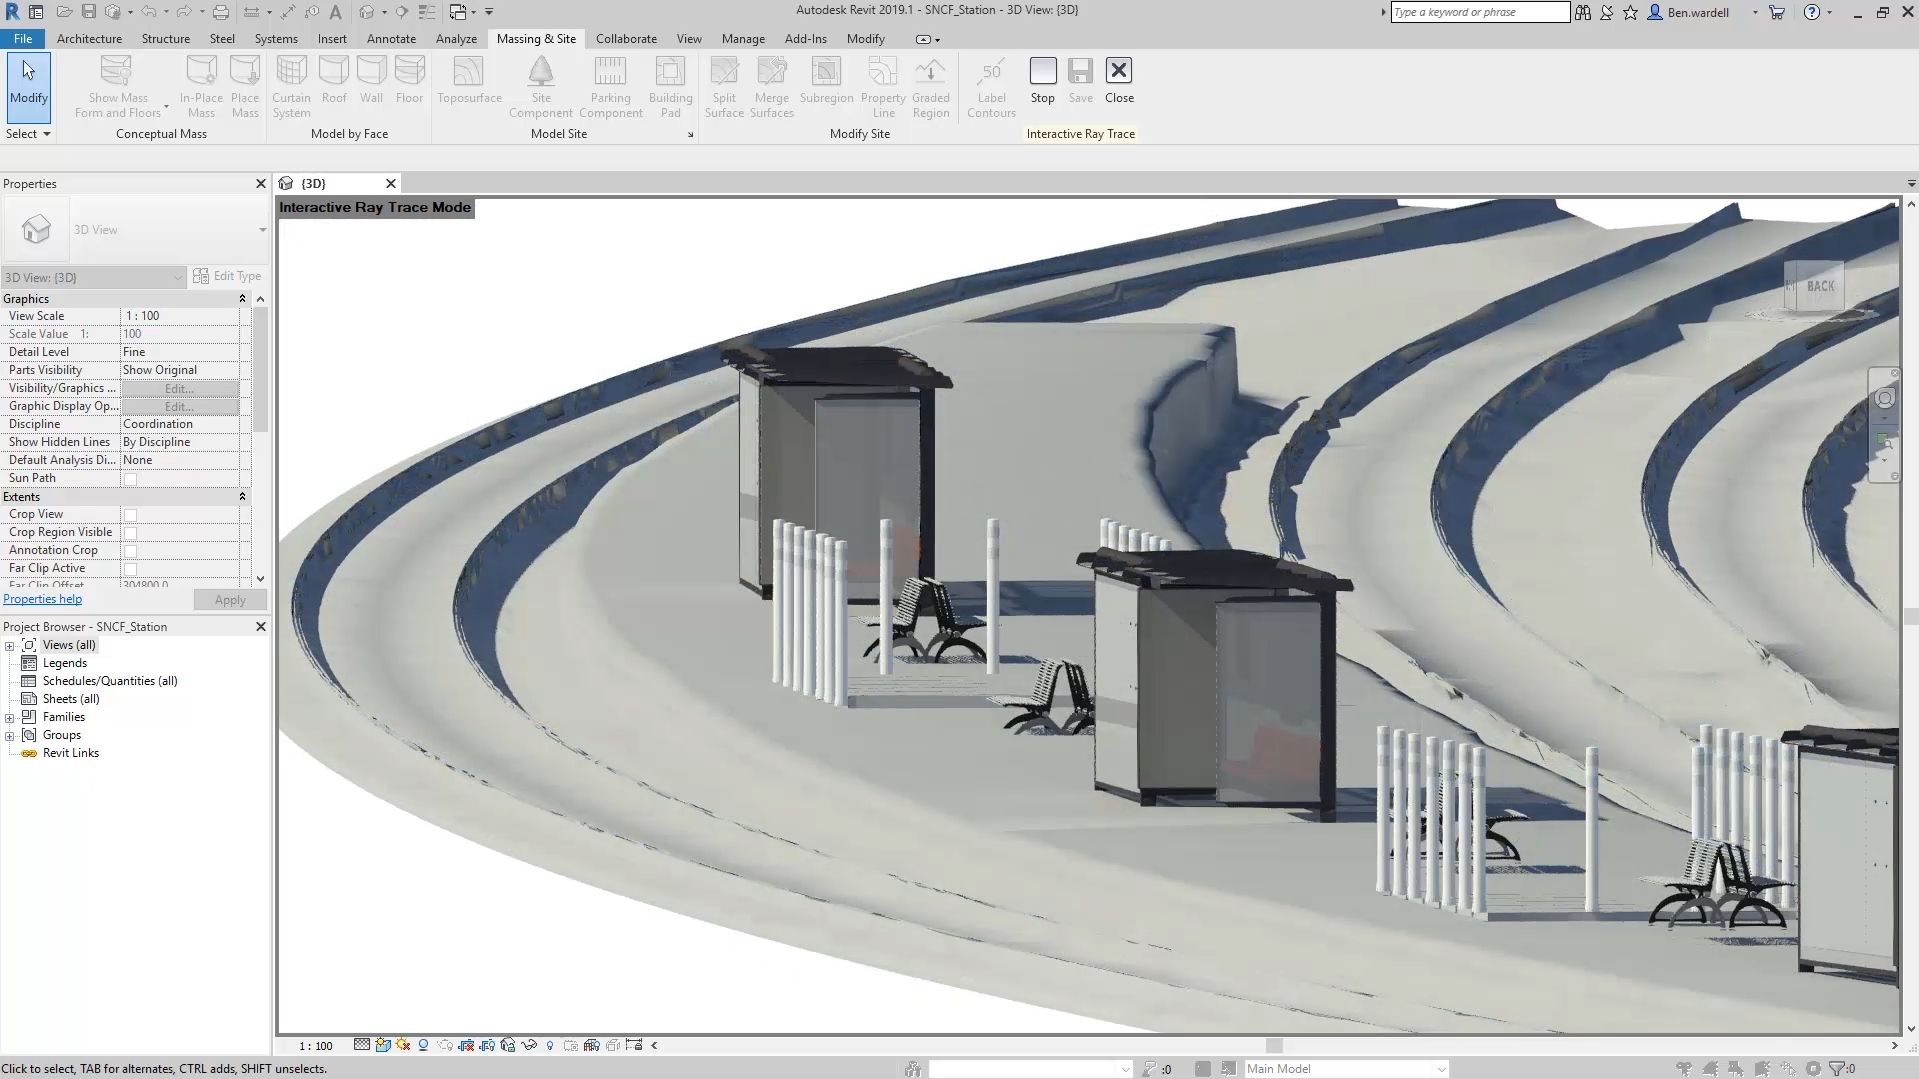Image resolution: width=1919 pixels, height=1079 pixels.
Task: Open the Show Hidden Lines dropdown
Action: point(180,441)
